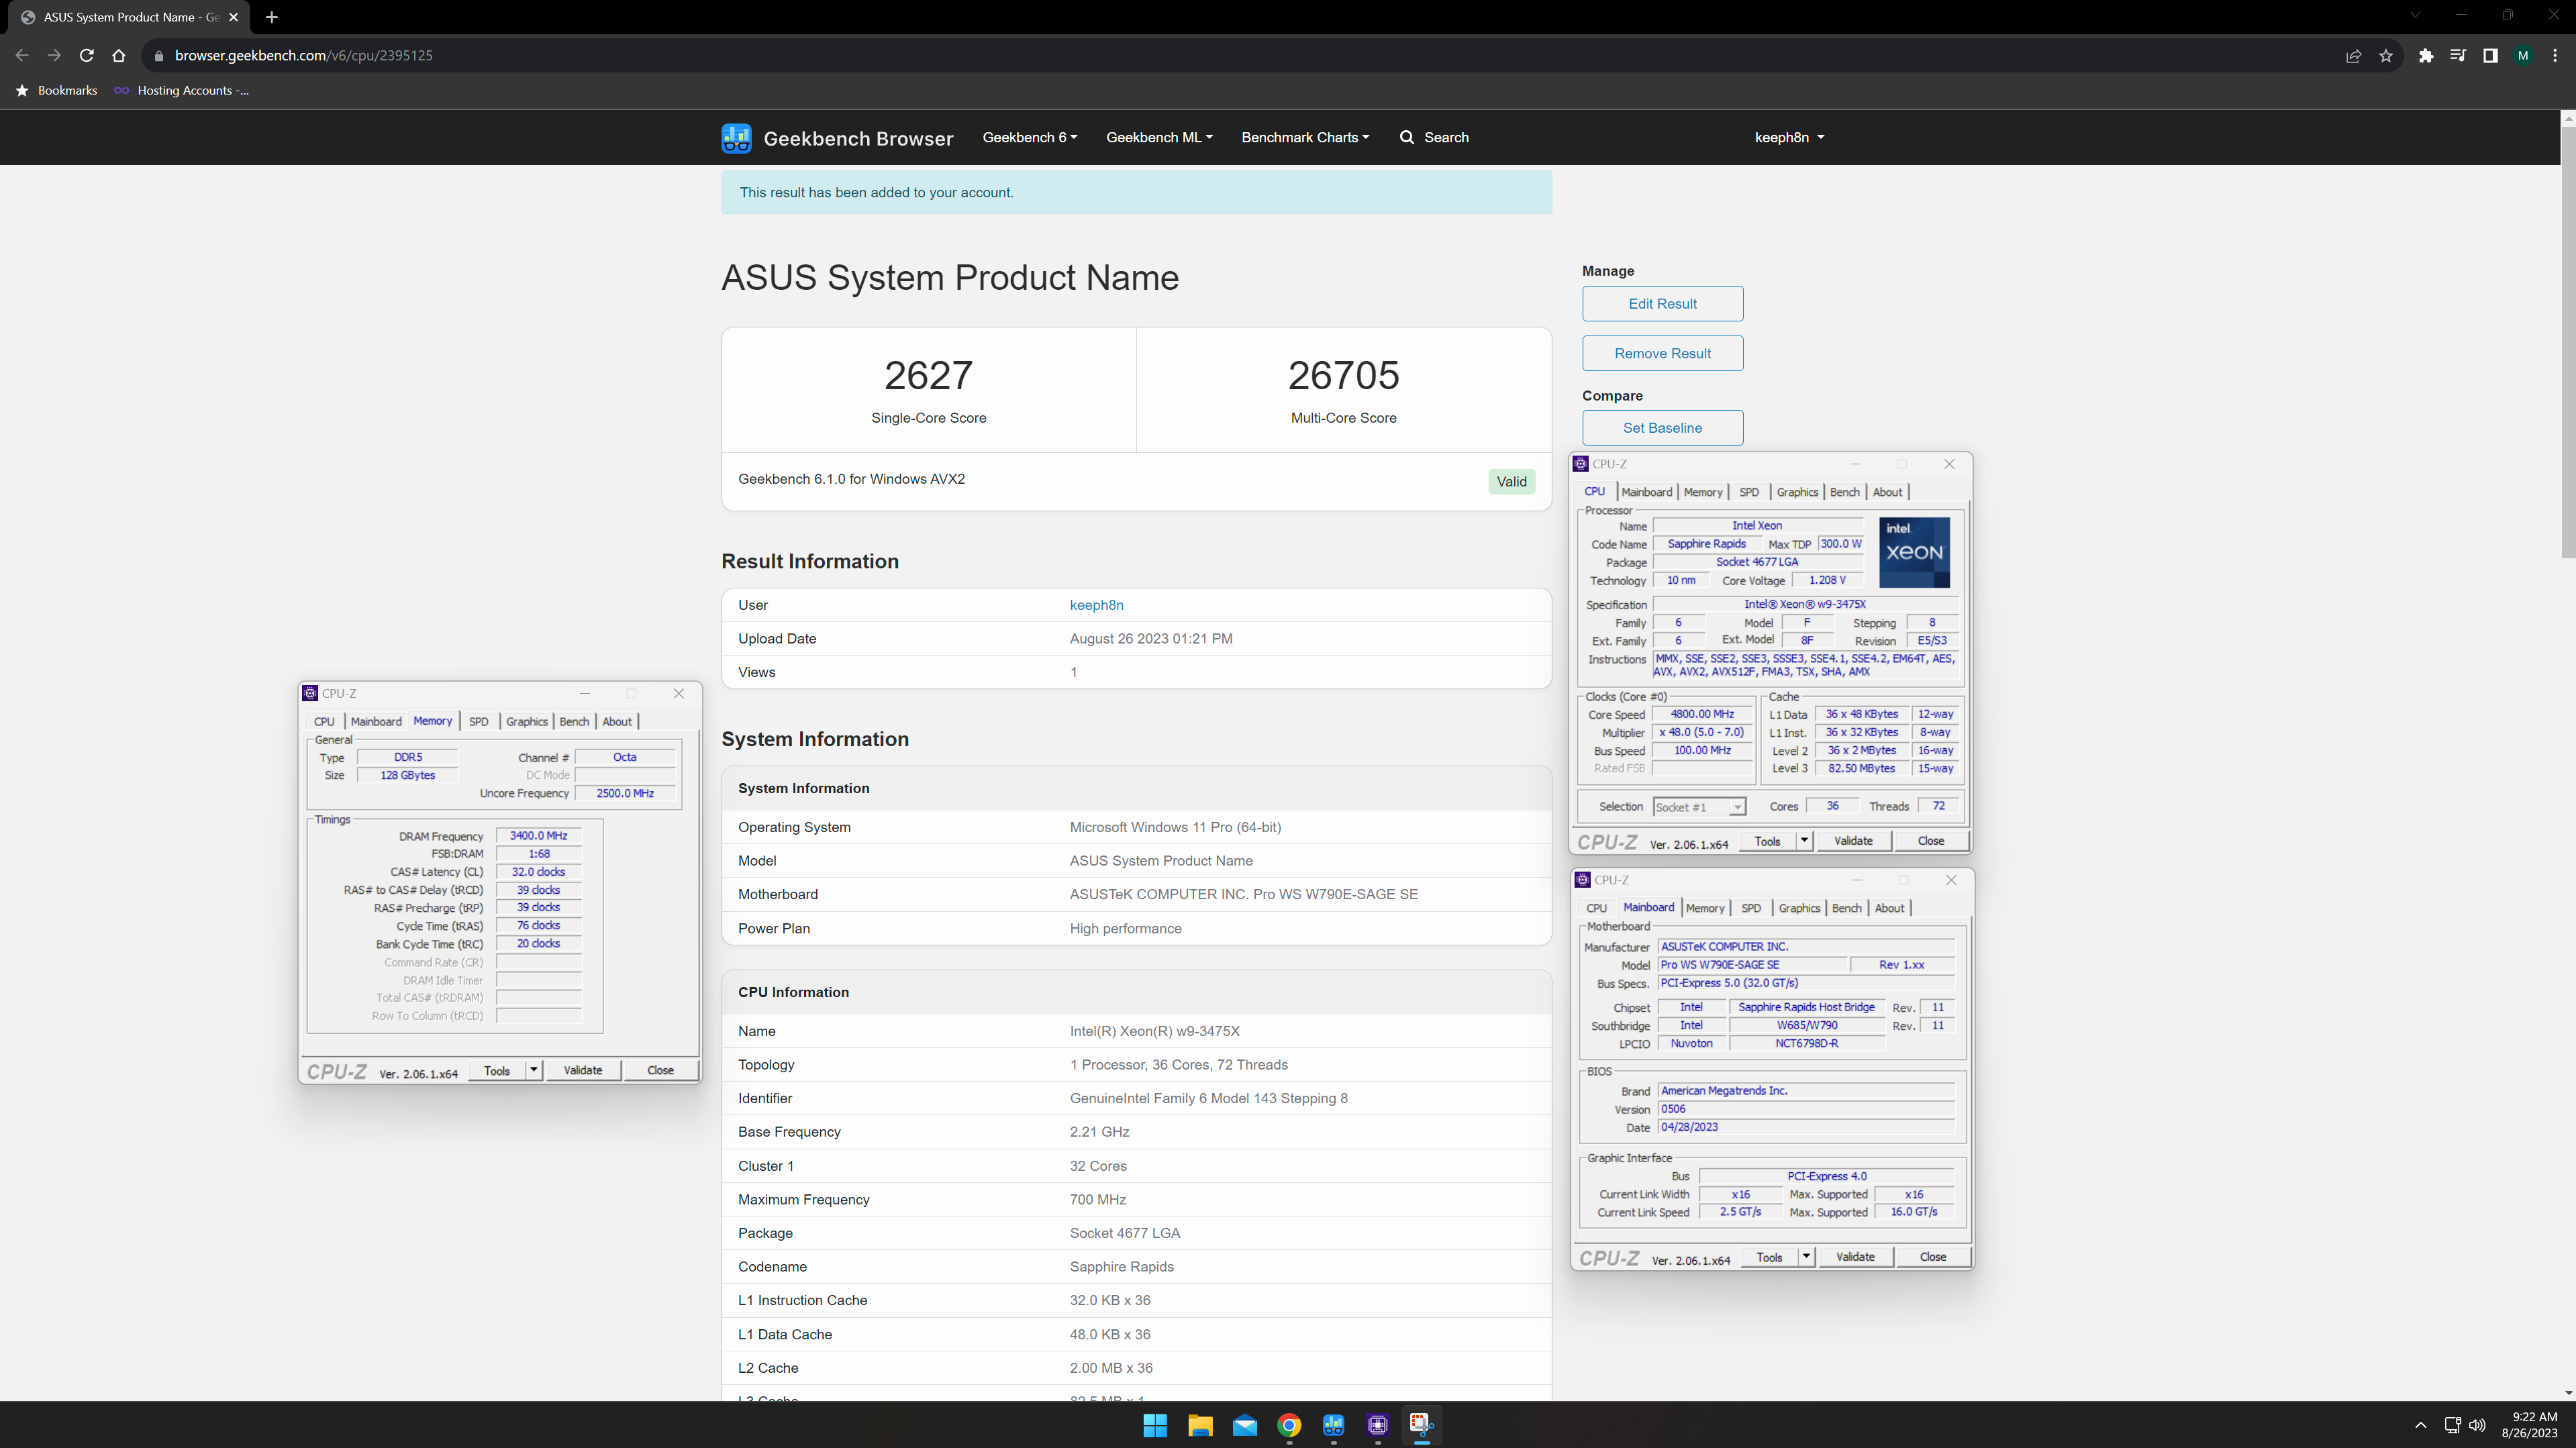The width and height of the screenshot is (2576, 1448).
Task: Share this page icon in address bar
Action: [x=2353, y=55]
